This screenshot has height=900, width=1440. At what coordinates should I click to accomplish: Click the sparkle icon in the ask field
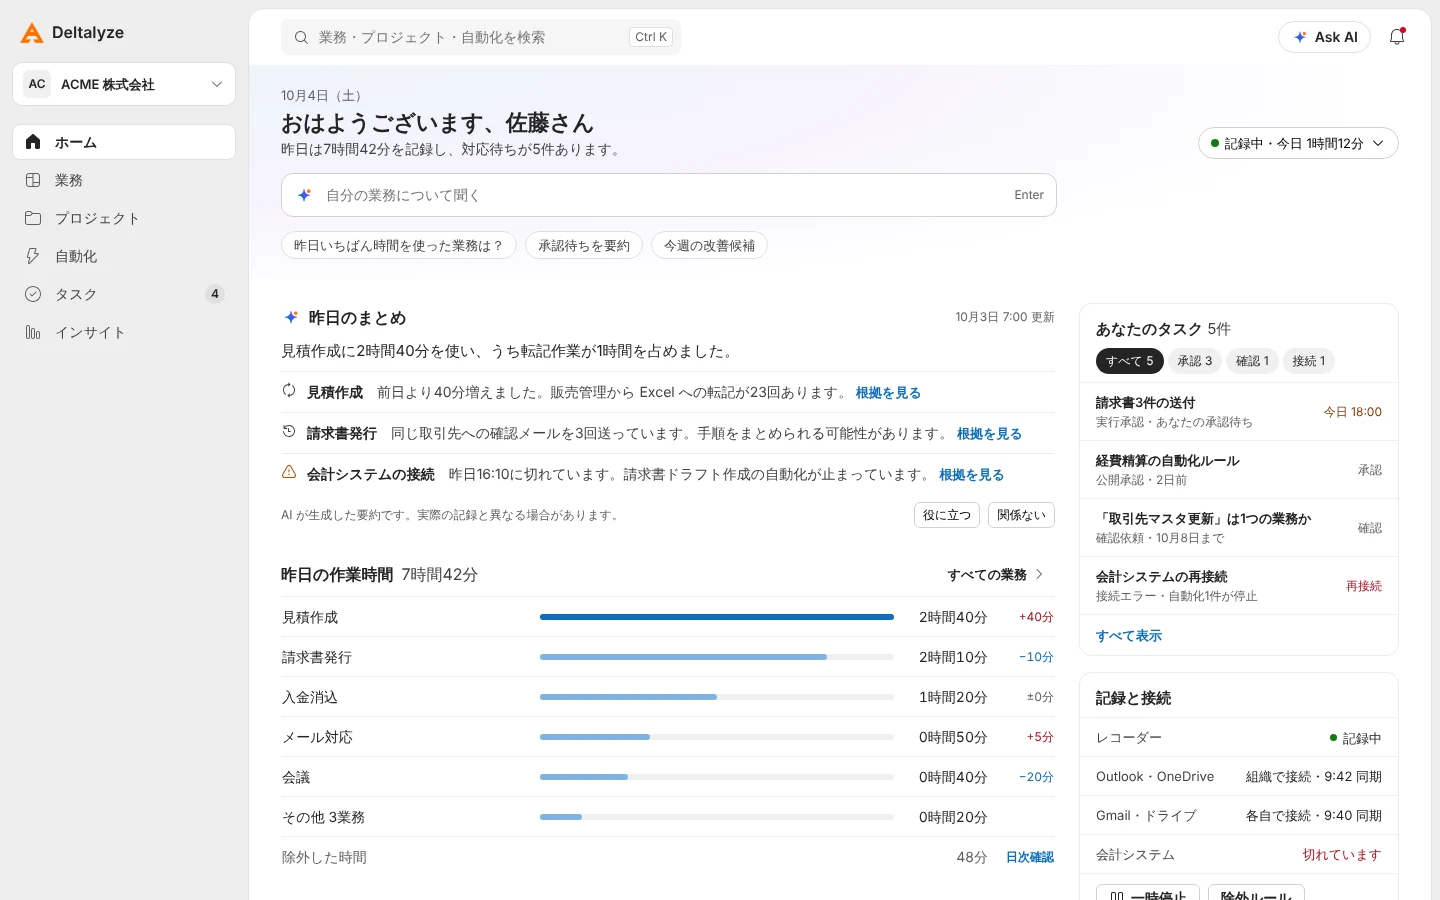click(305, 195)
